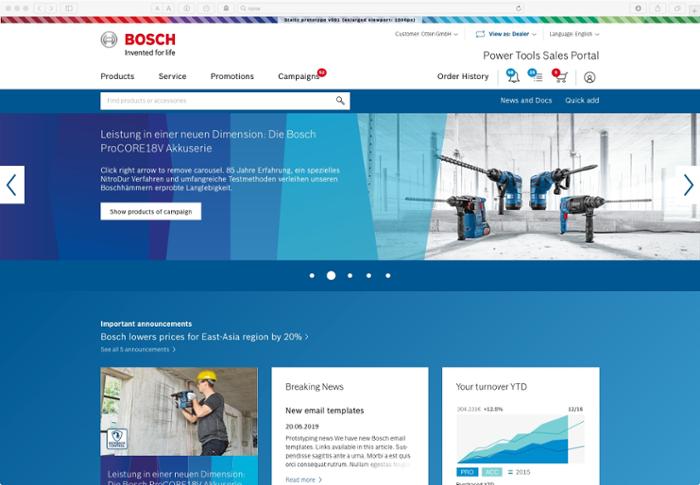Viewport: 700px width, 485px height.
Task: Click badge icon on worker image card
Action: 117,438
